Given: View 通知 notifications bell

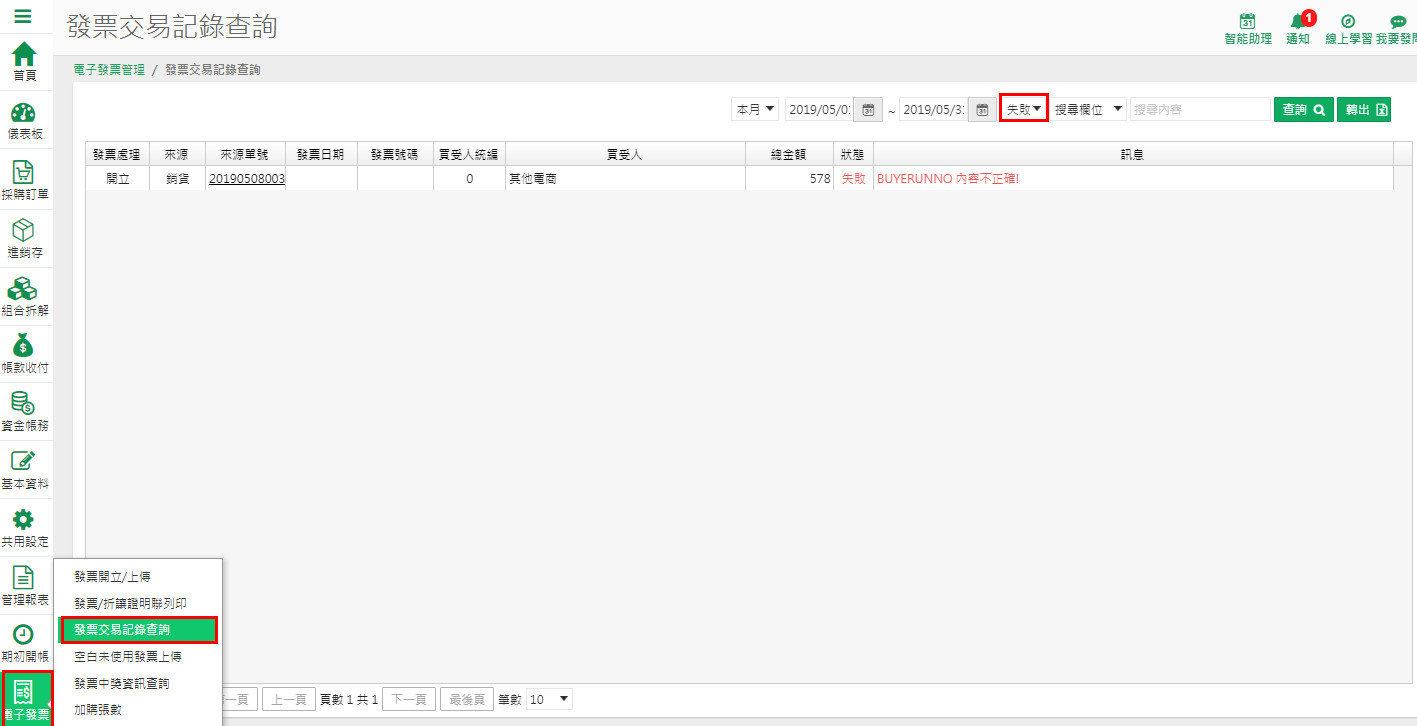Looking at the screenshot, I should (x=1298, y=29).
